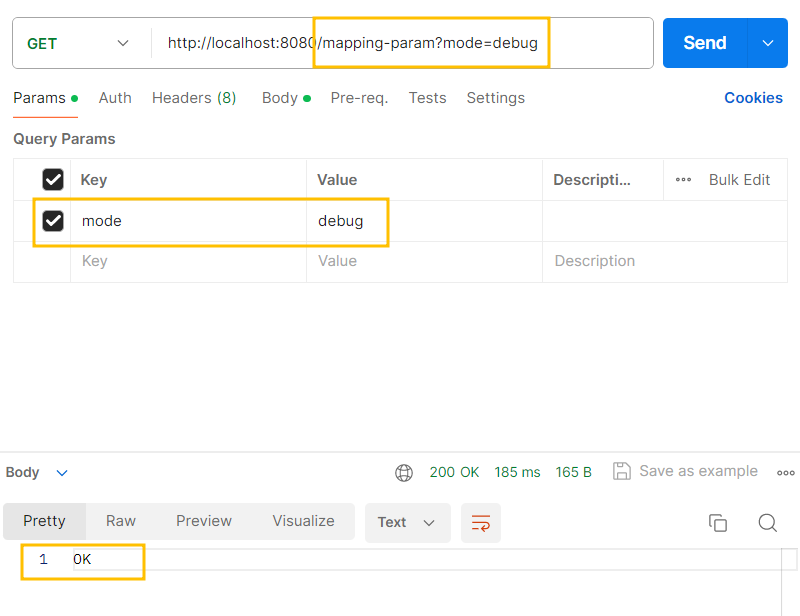Select the Visualize response view
The height and width of the screenshot is (616, 800).
point(303,521)
